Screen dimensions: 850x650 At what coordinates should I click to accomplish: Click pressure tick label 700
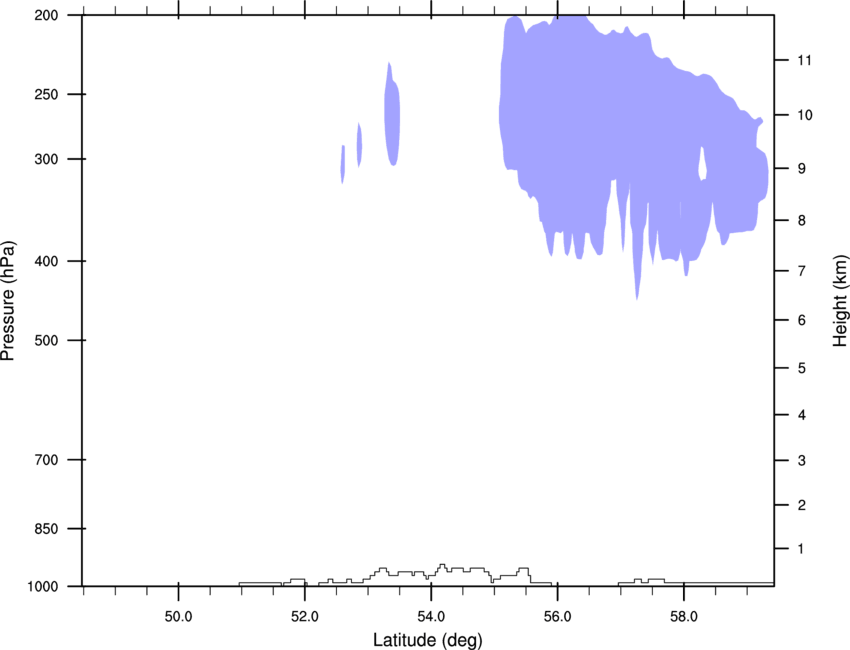(x=46, y=460)
